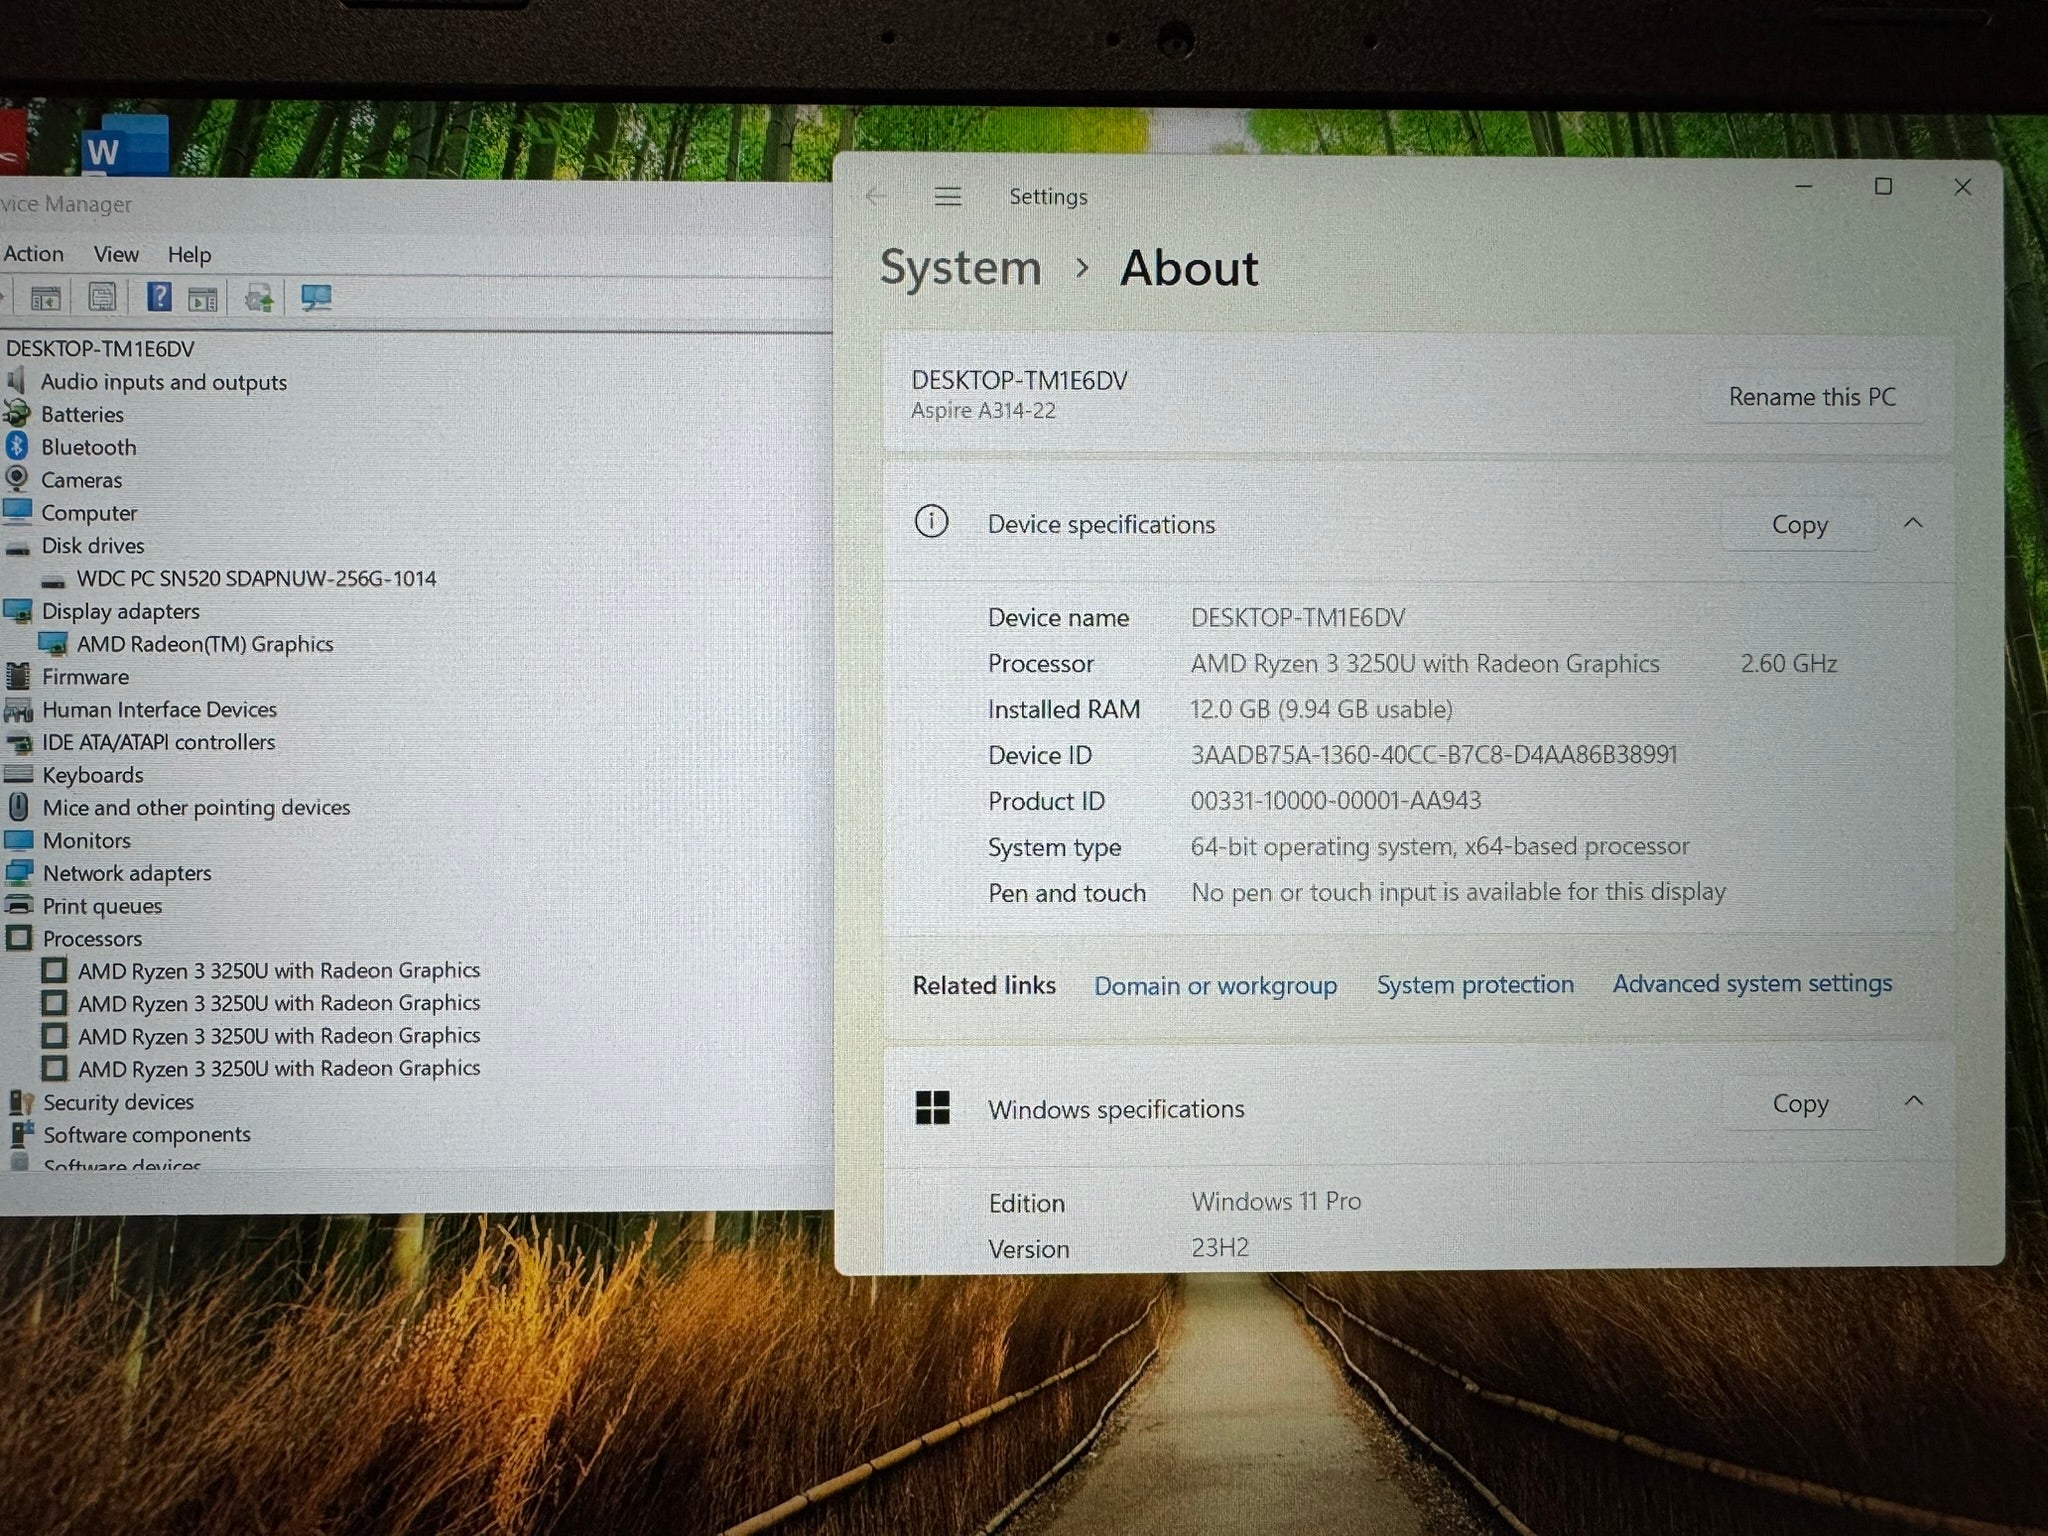2048x1536 pixels.
Task: Click the Installed RAM value 12.0 GB
Action: pos(1321,709)
